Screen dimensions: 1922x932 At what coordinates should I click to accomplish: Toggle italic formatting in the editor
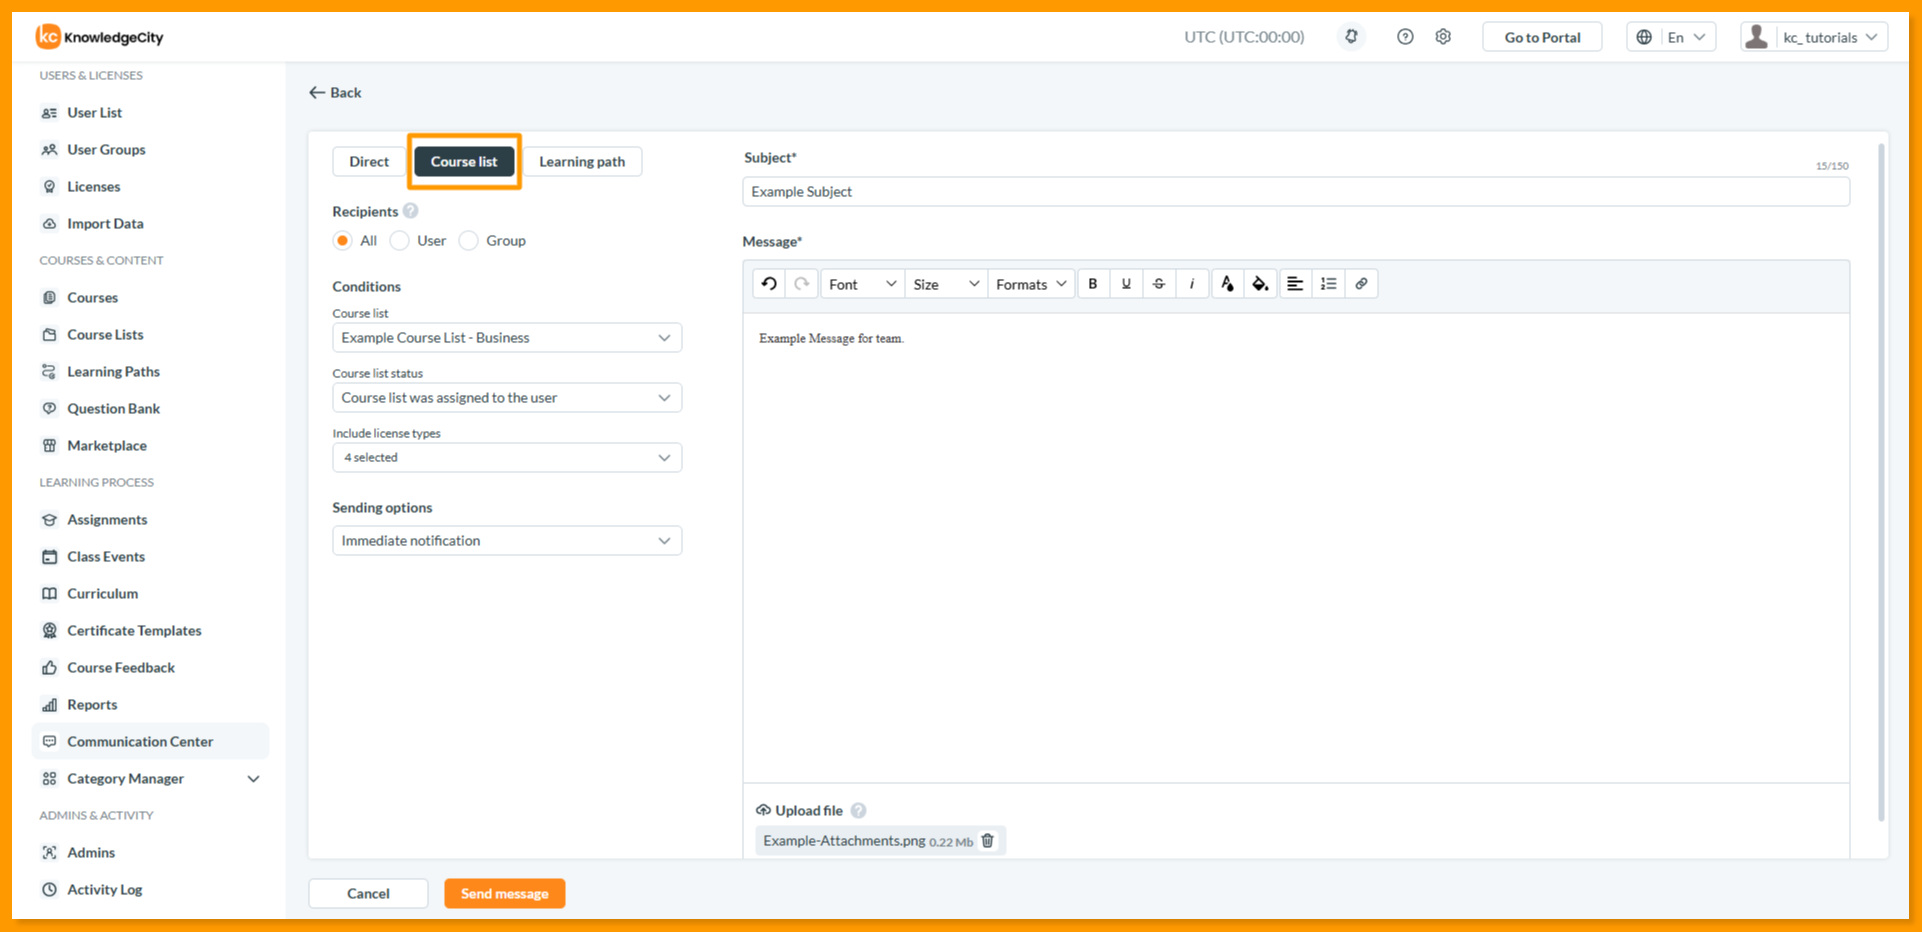[1192, 284]
